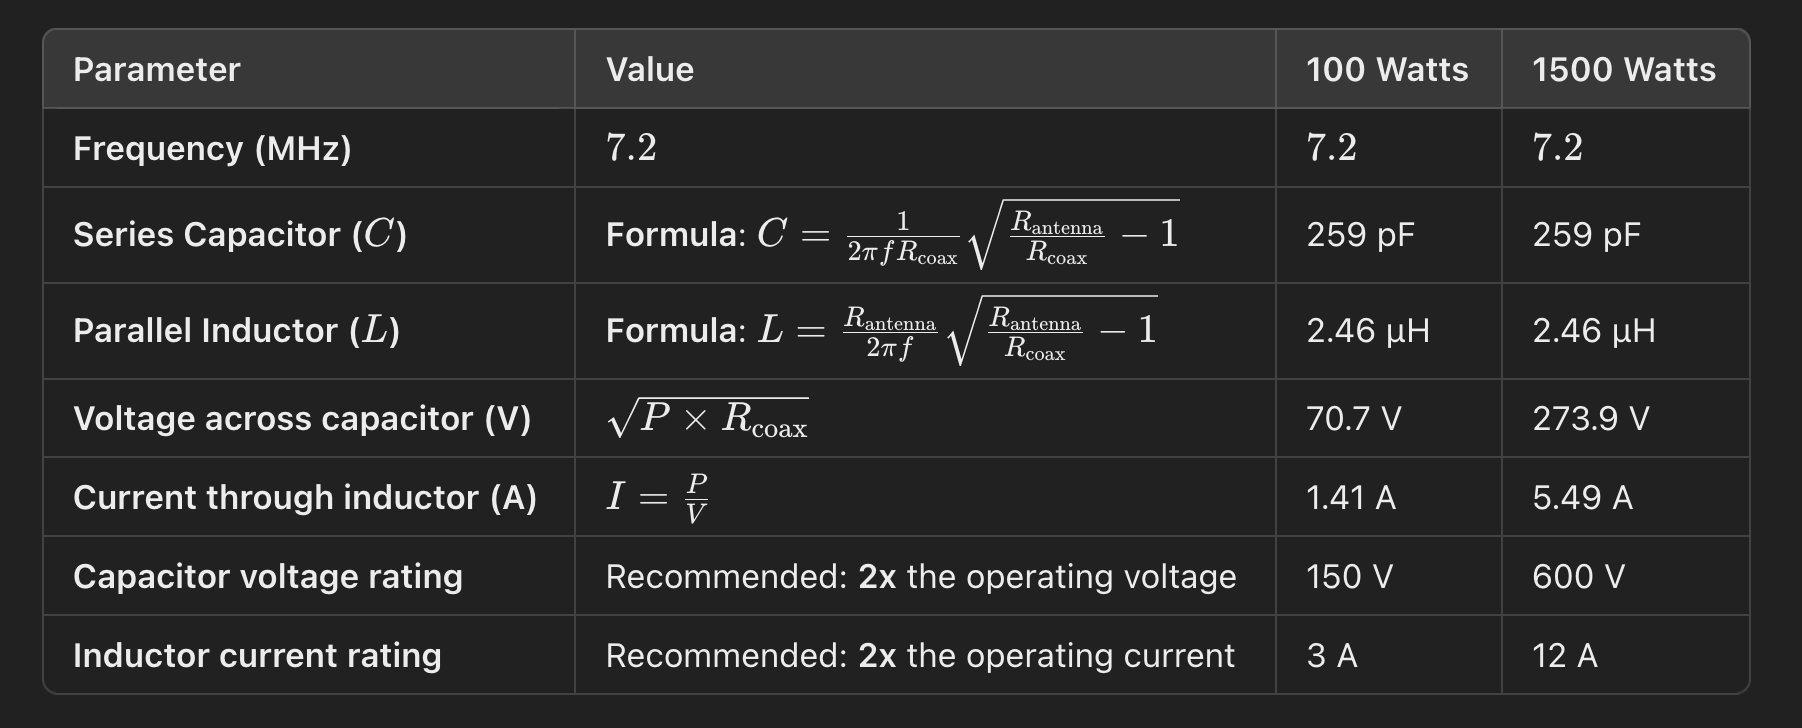The image size is (1802, 728).
Task: Select the 5.49 A current value
Action: (x=1582, y=498)
